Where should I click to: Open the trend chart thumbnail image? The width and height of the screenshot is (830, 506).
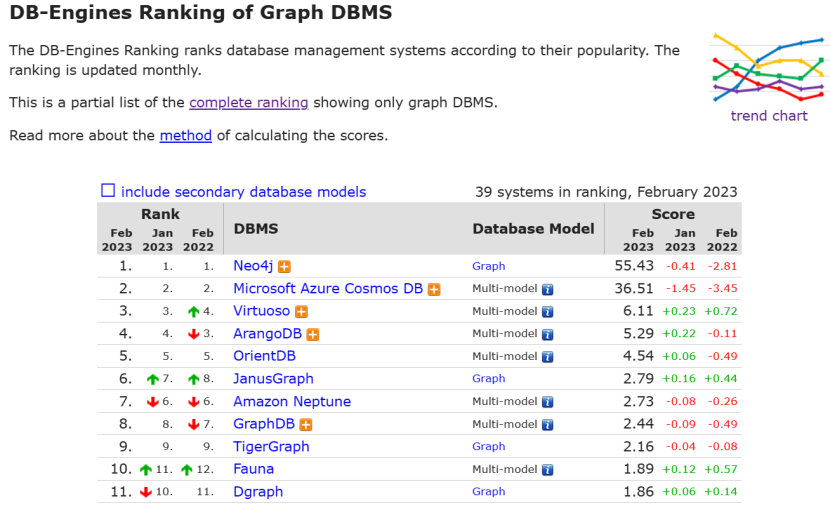point(769,67)
